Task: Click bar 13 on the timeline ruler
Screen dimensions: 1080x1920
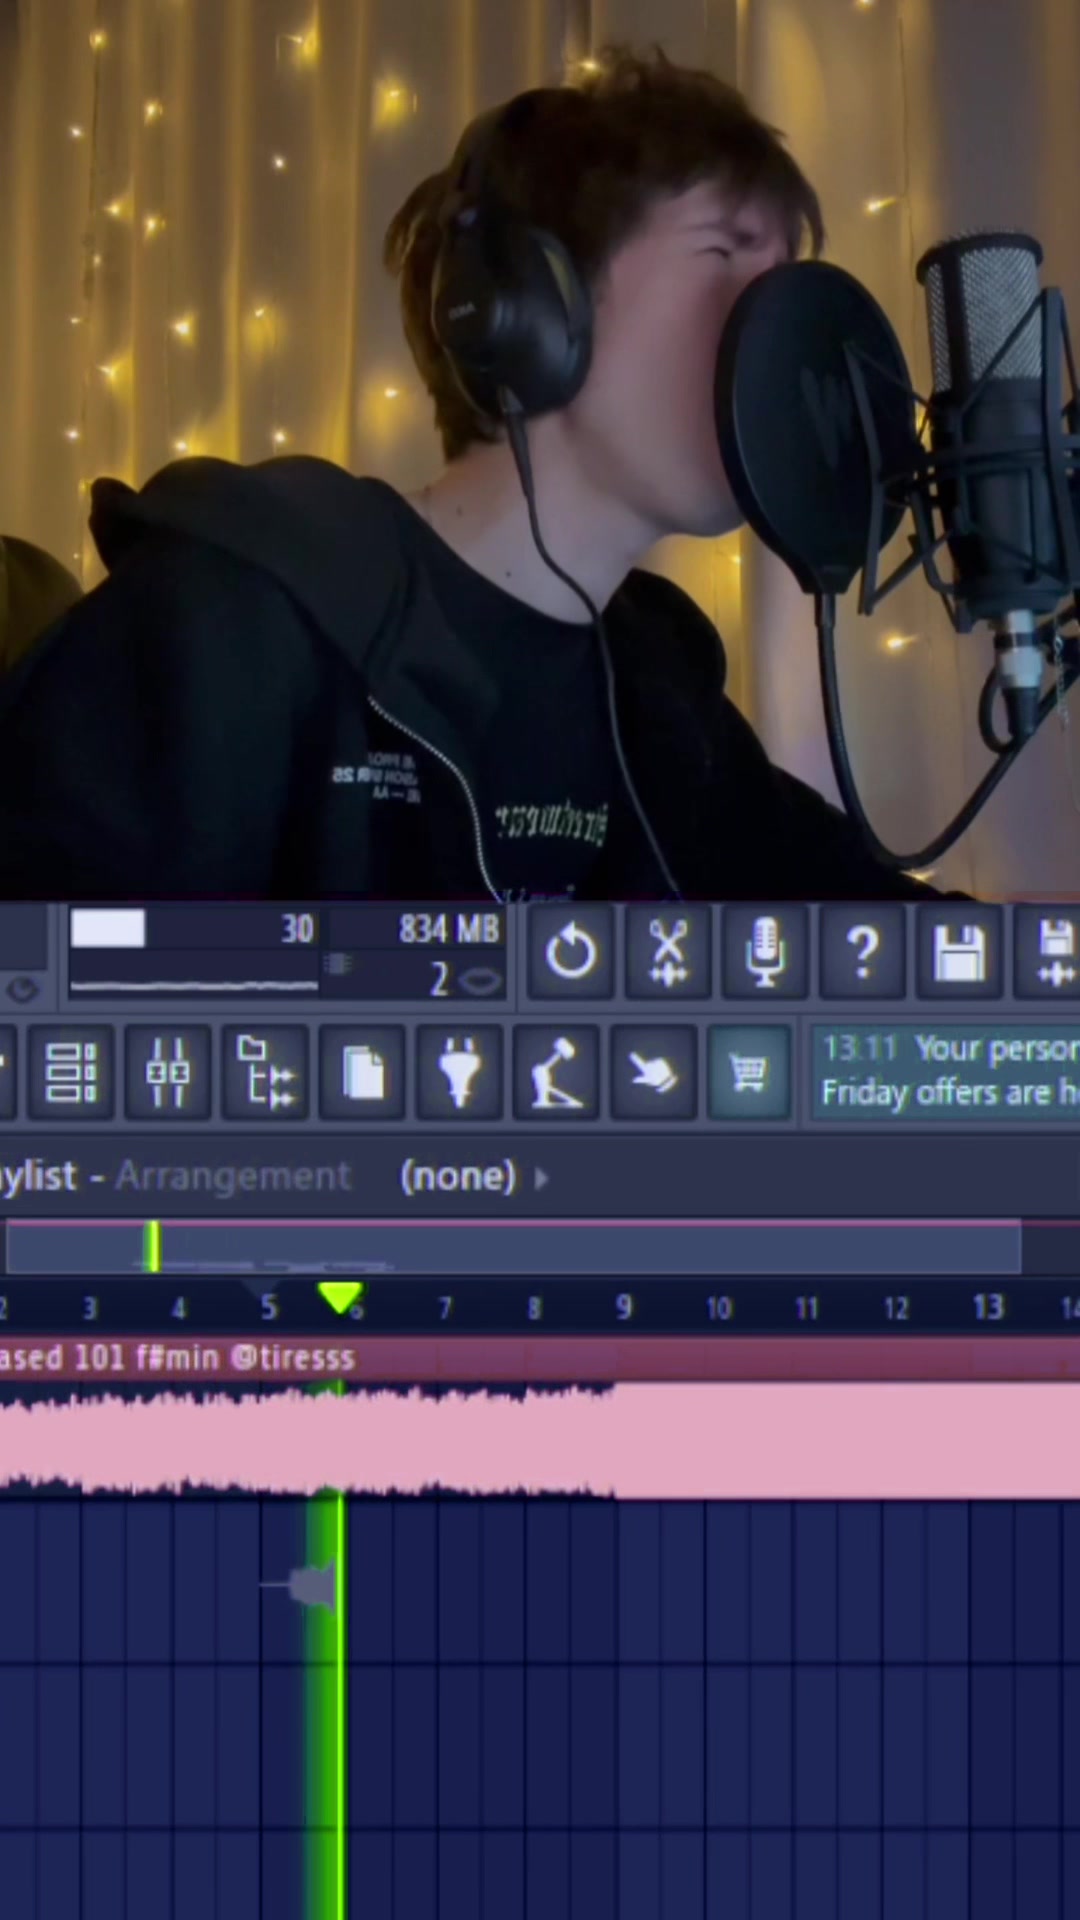Action: [x=987, y=1307]
